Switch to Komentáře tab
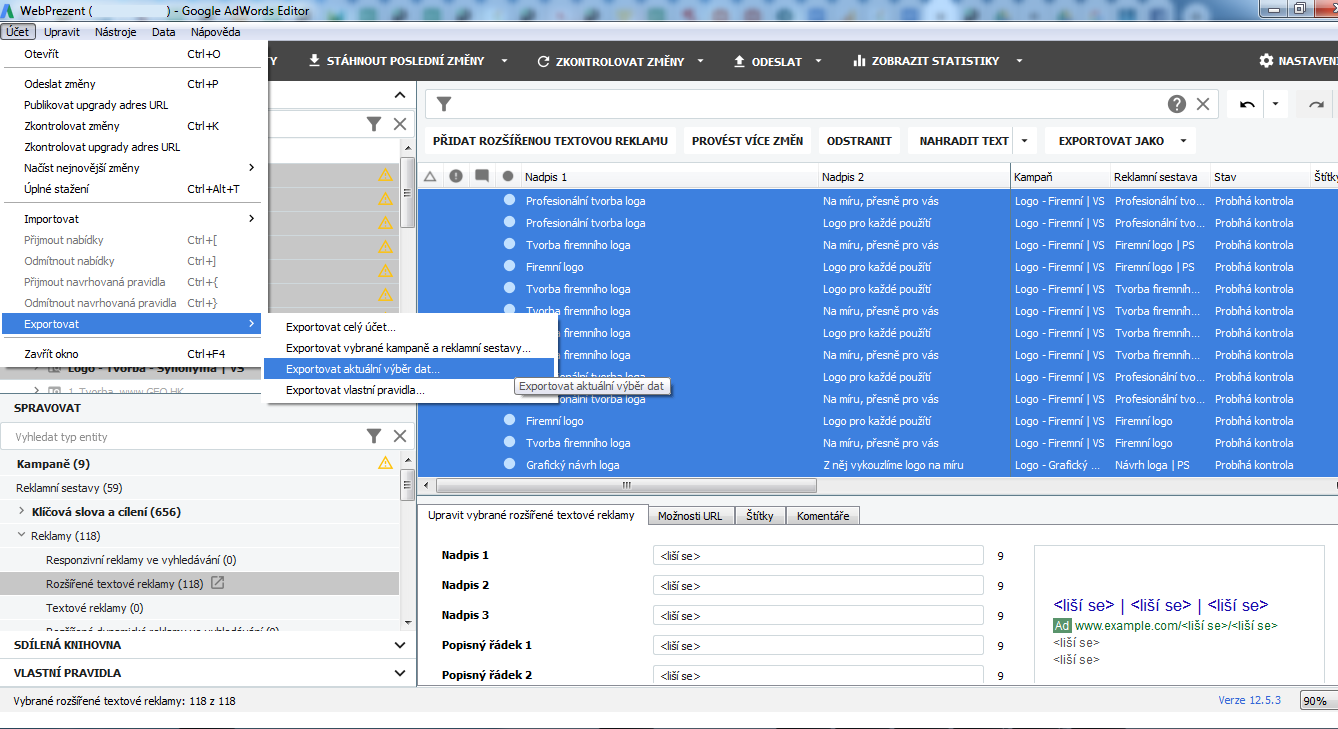The height and width of the screenshot is (729, 1338). (823, 516)
